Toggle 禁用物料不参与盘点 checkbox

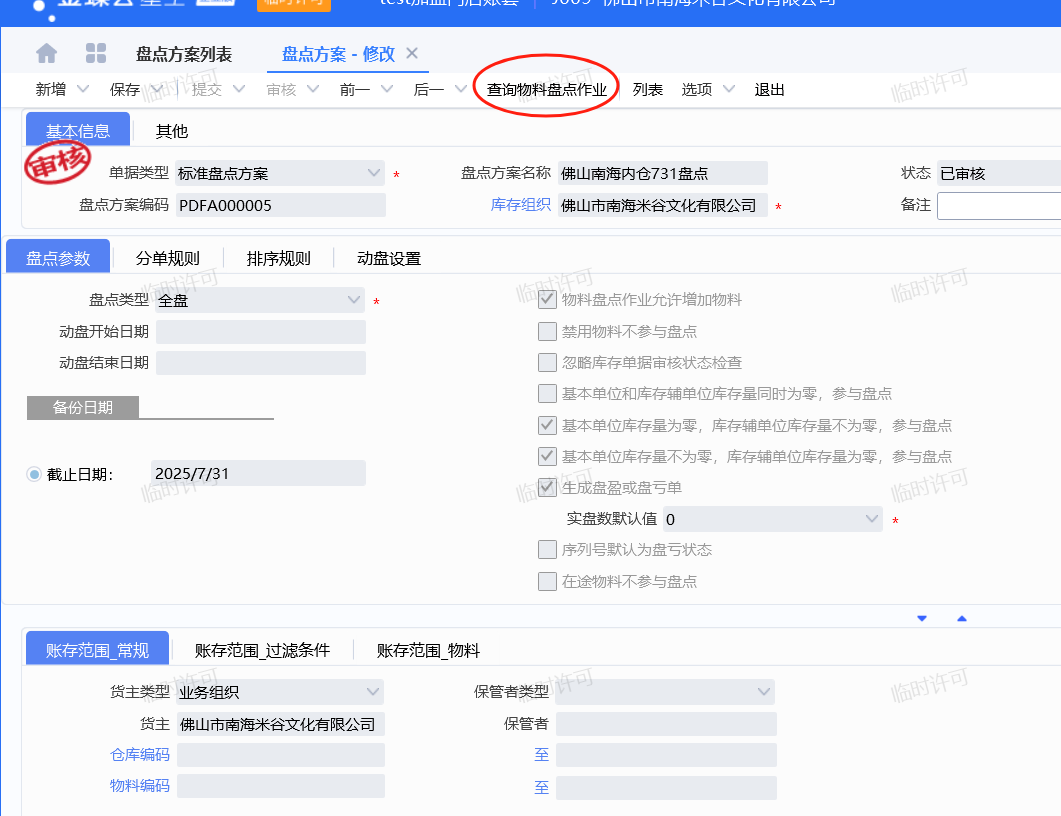click(547, 332)
